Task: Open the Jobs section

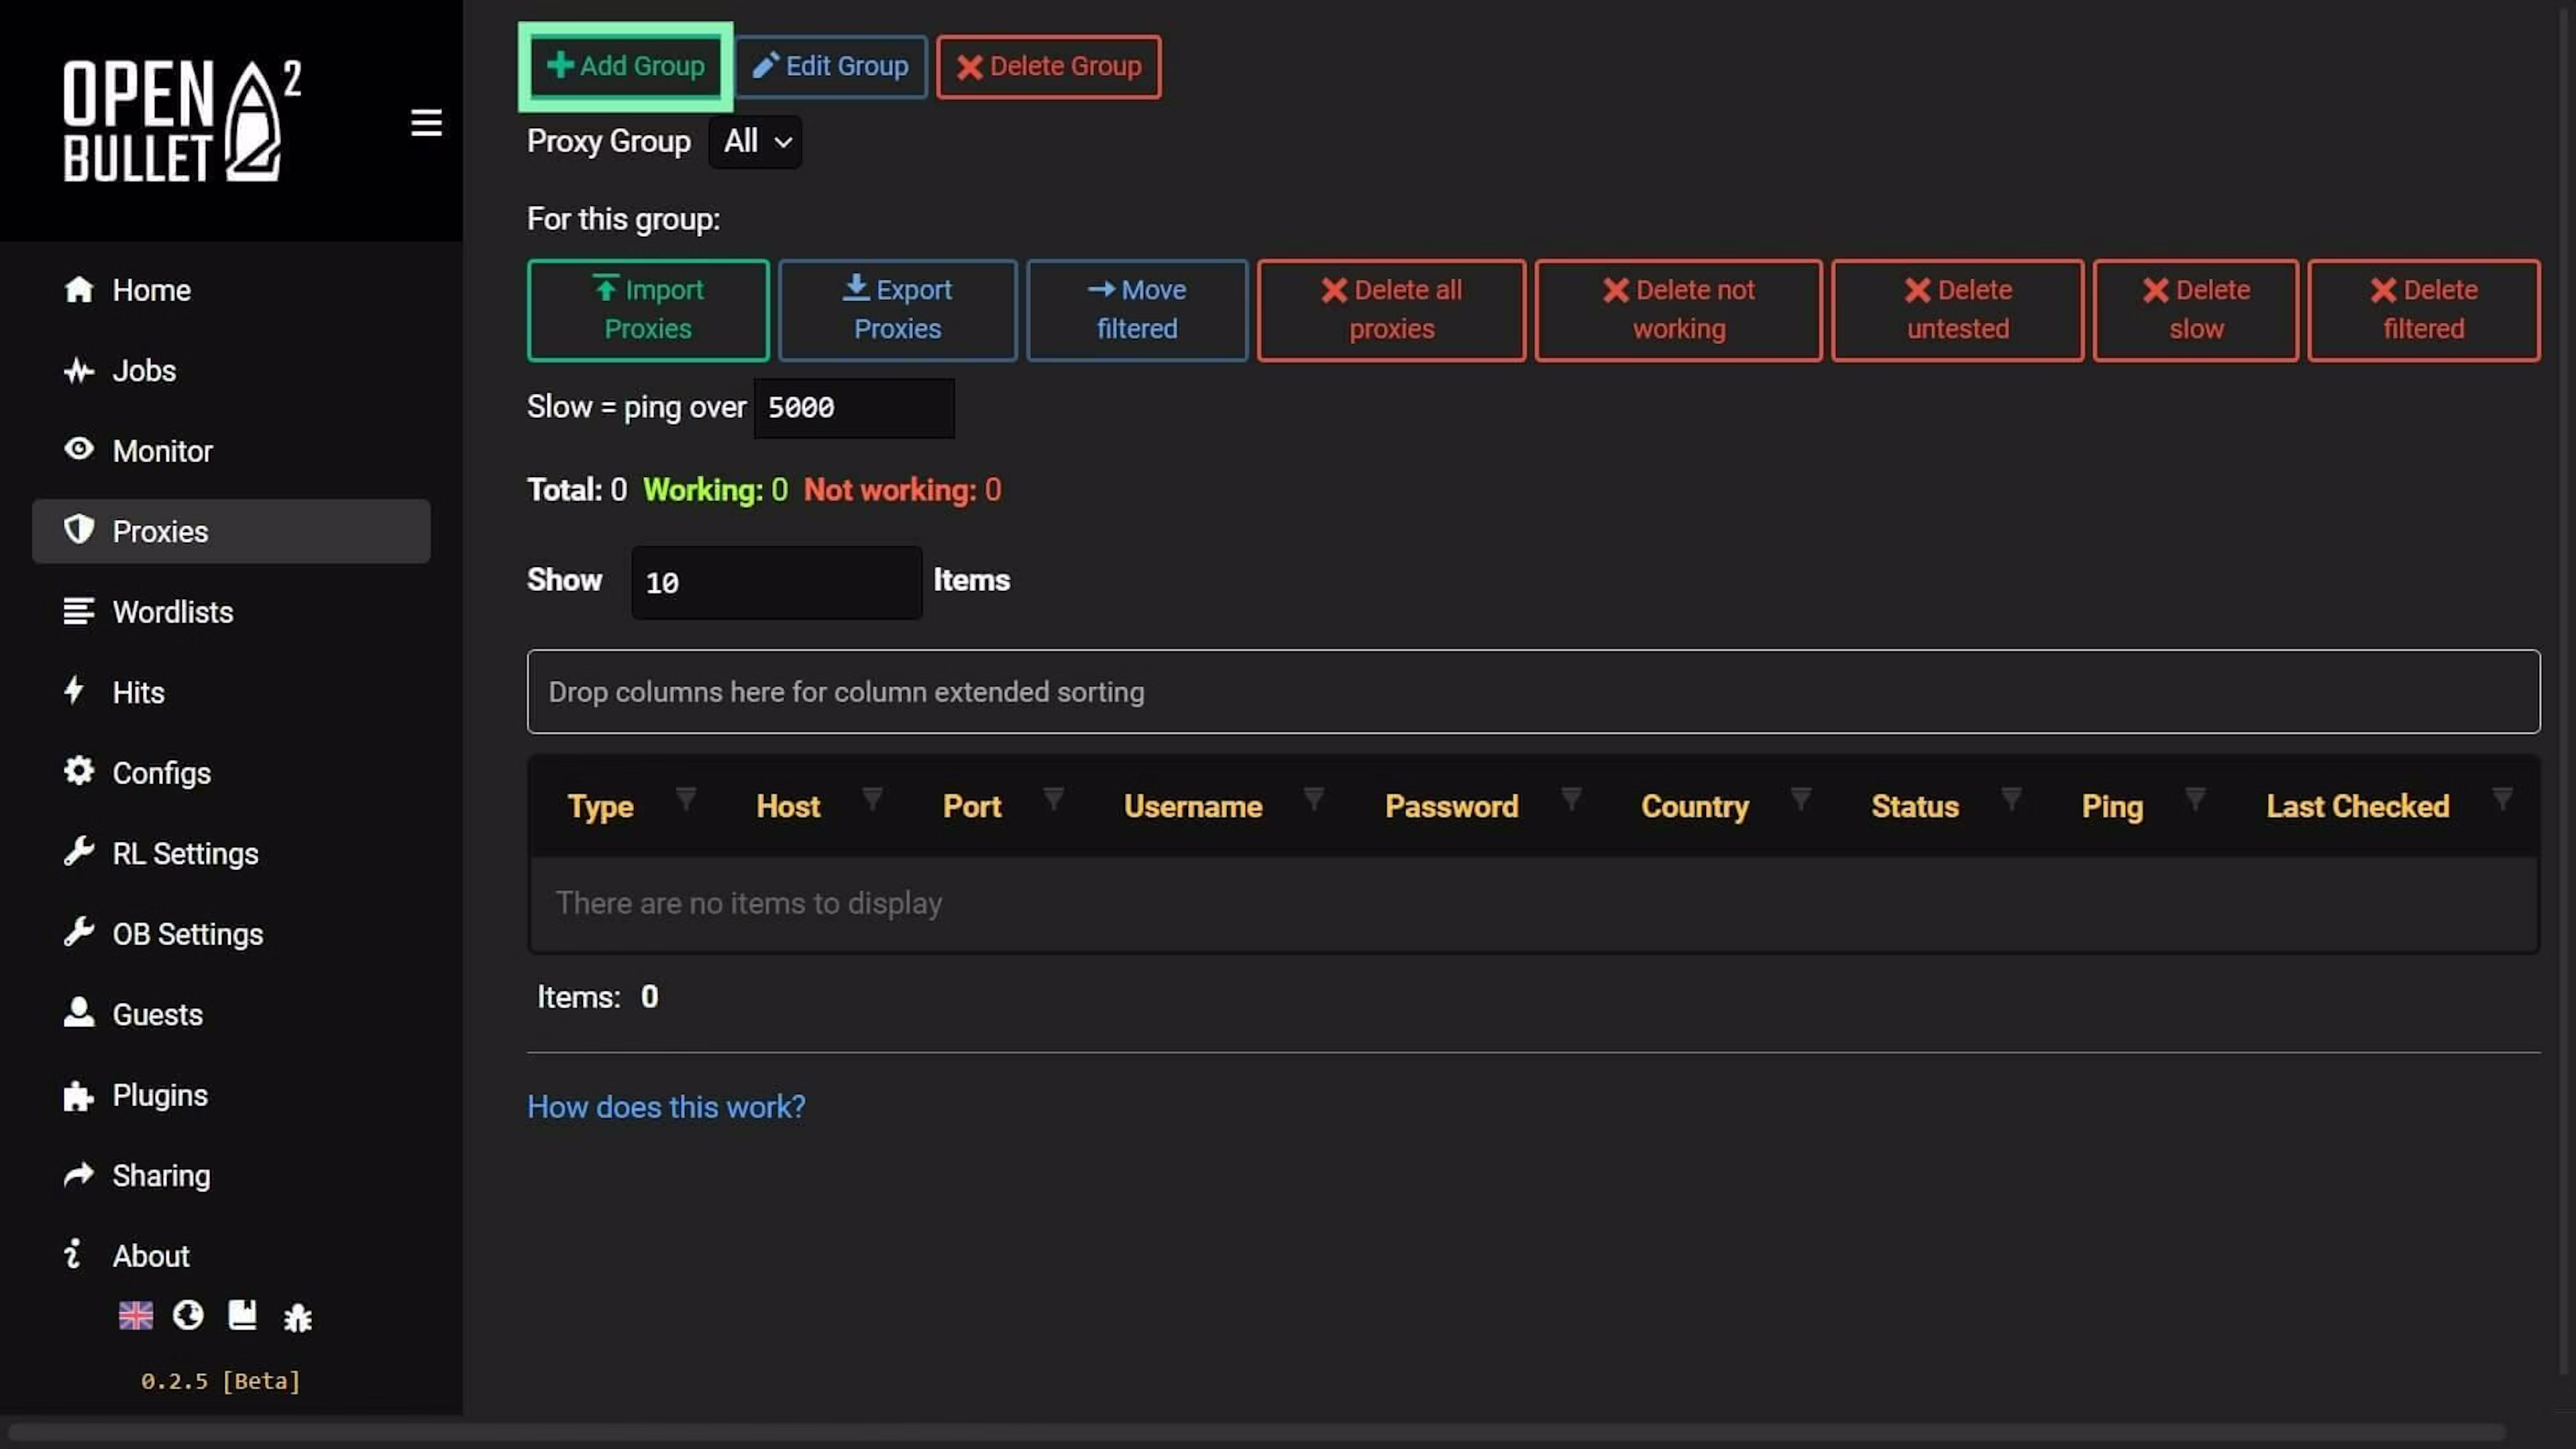Action: pyautogui.click(x=231, y=370)
